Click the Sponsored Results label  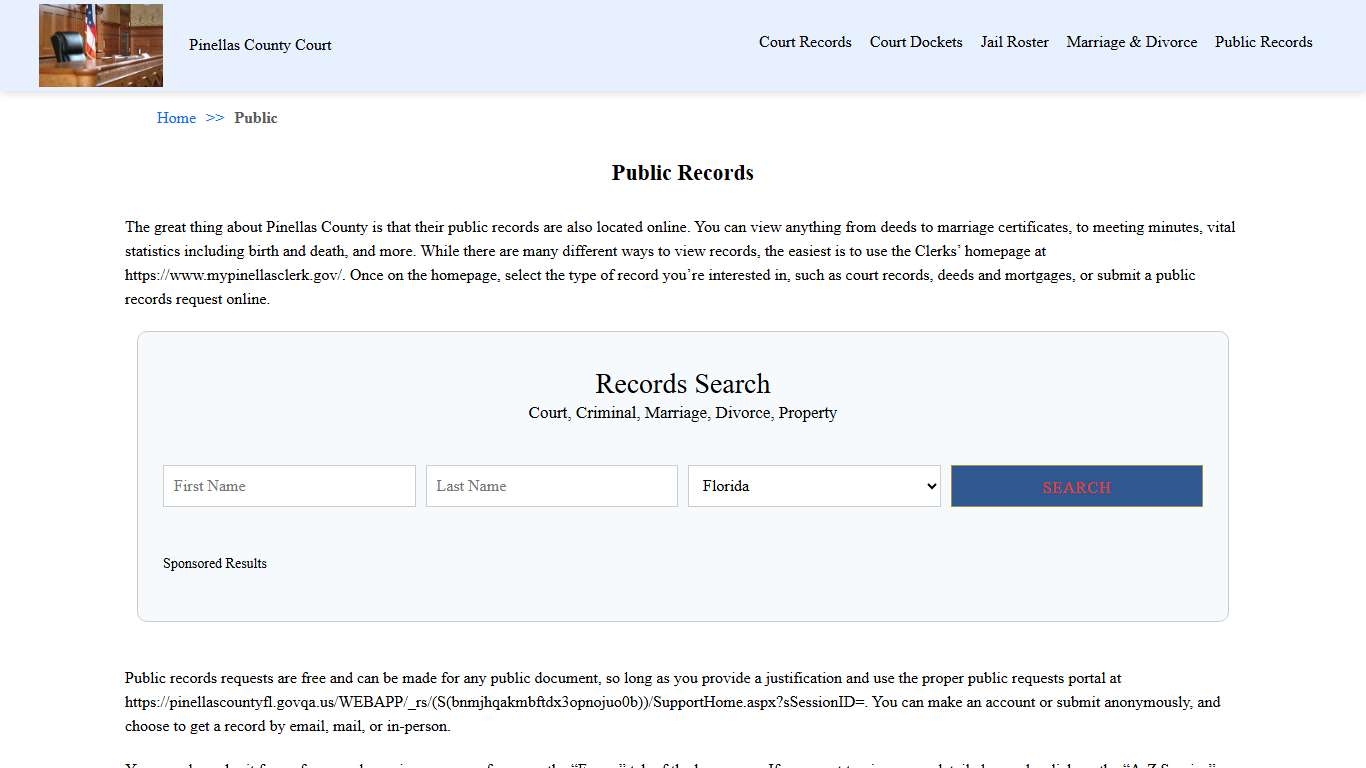(x=214, y=563)
